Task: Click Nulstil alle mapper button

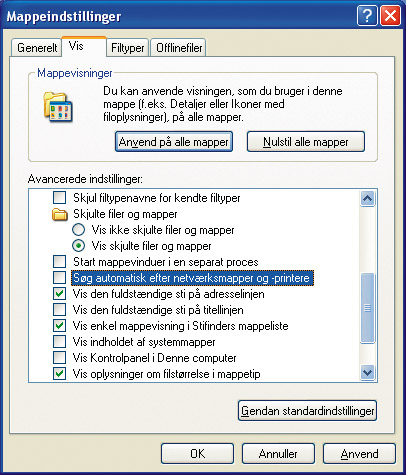Action: point(306,142)
